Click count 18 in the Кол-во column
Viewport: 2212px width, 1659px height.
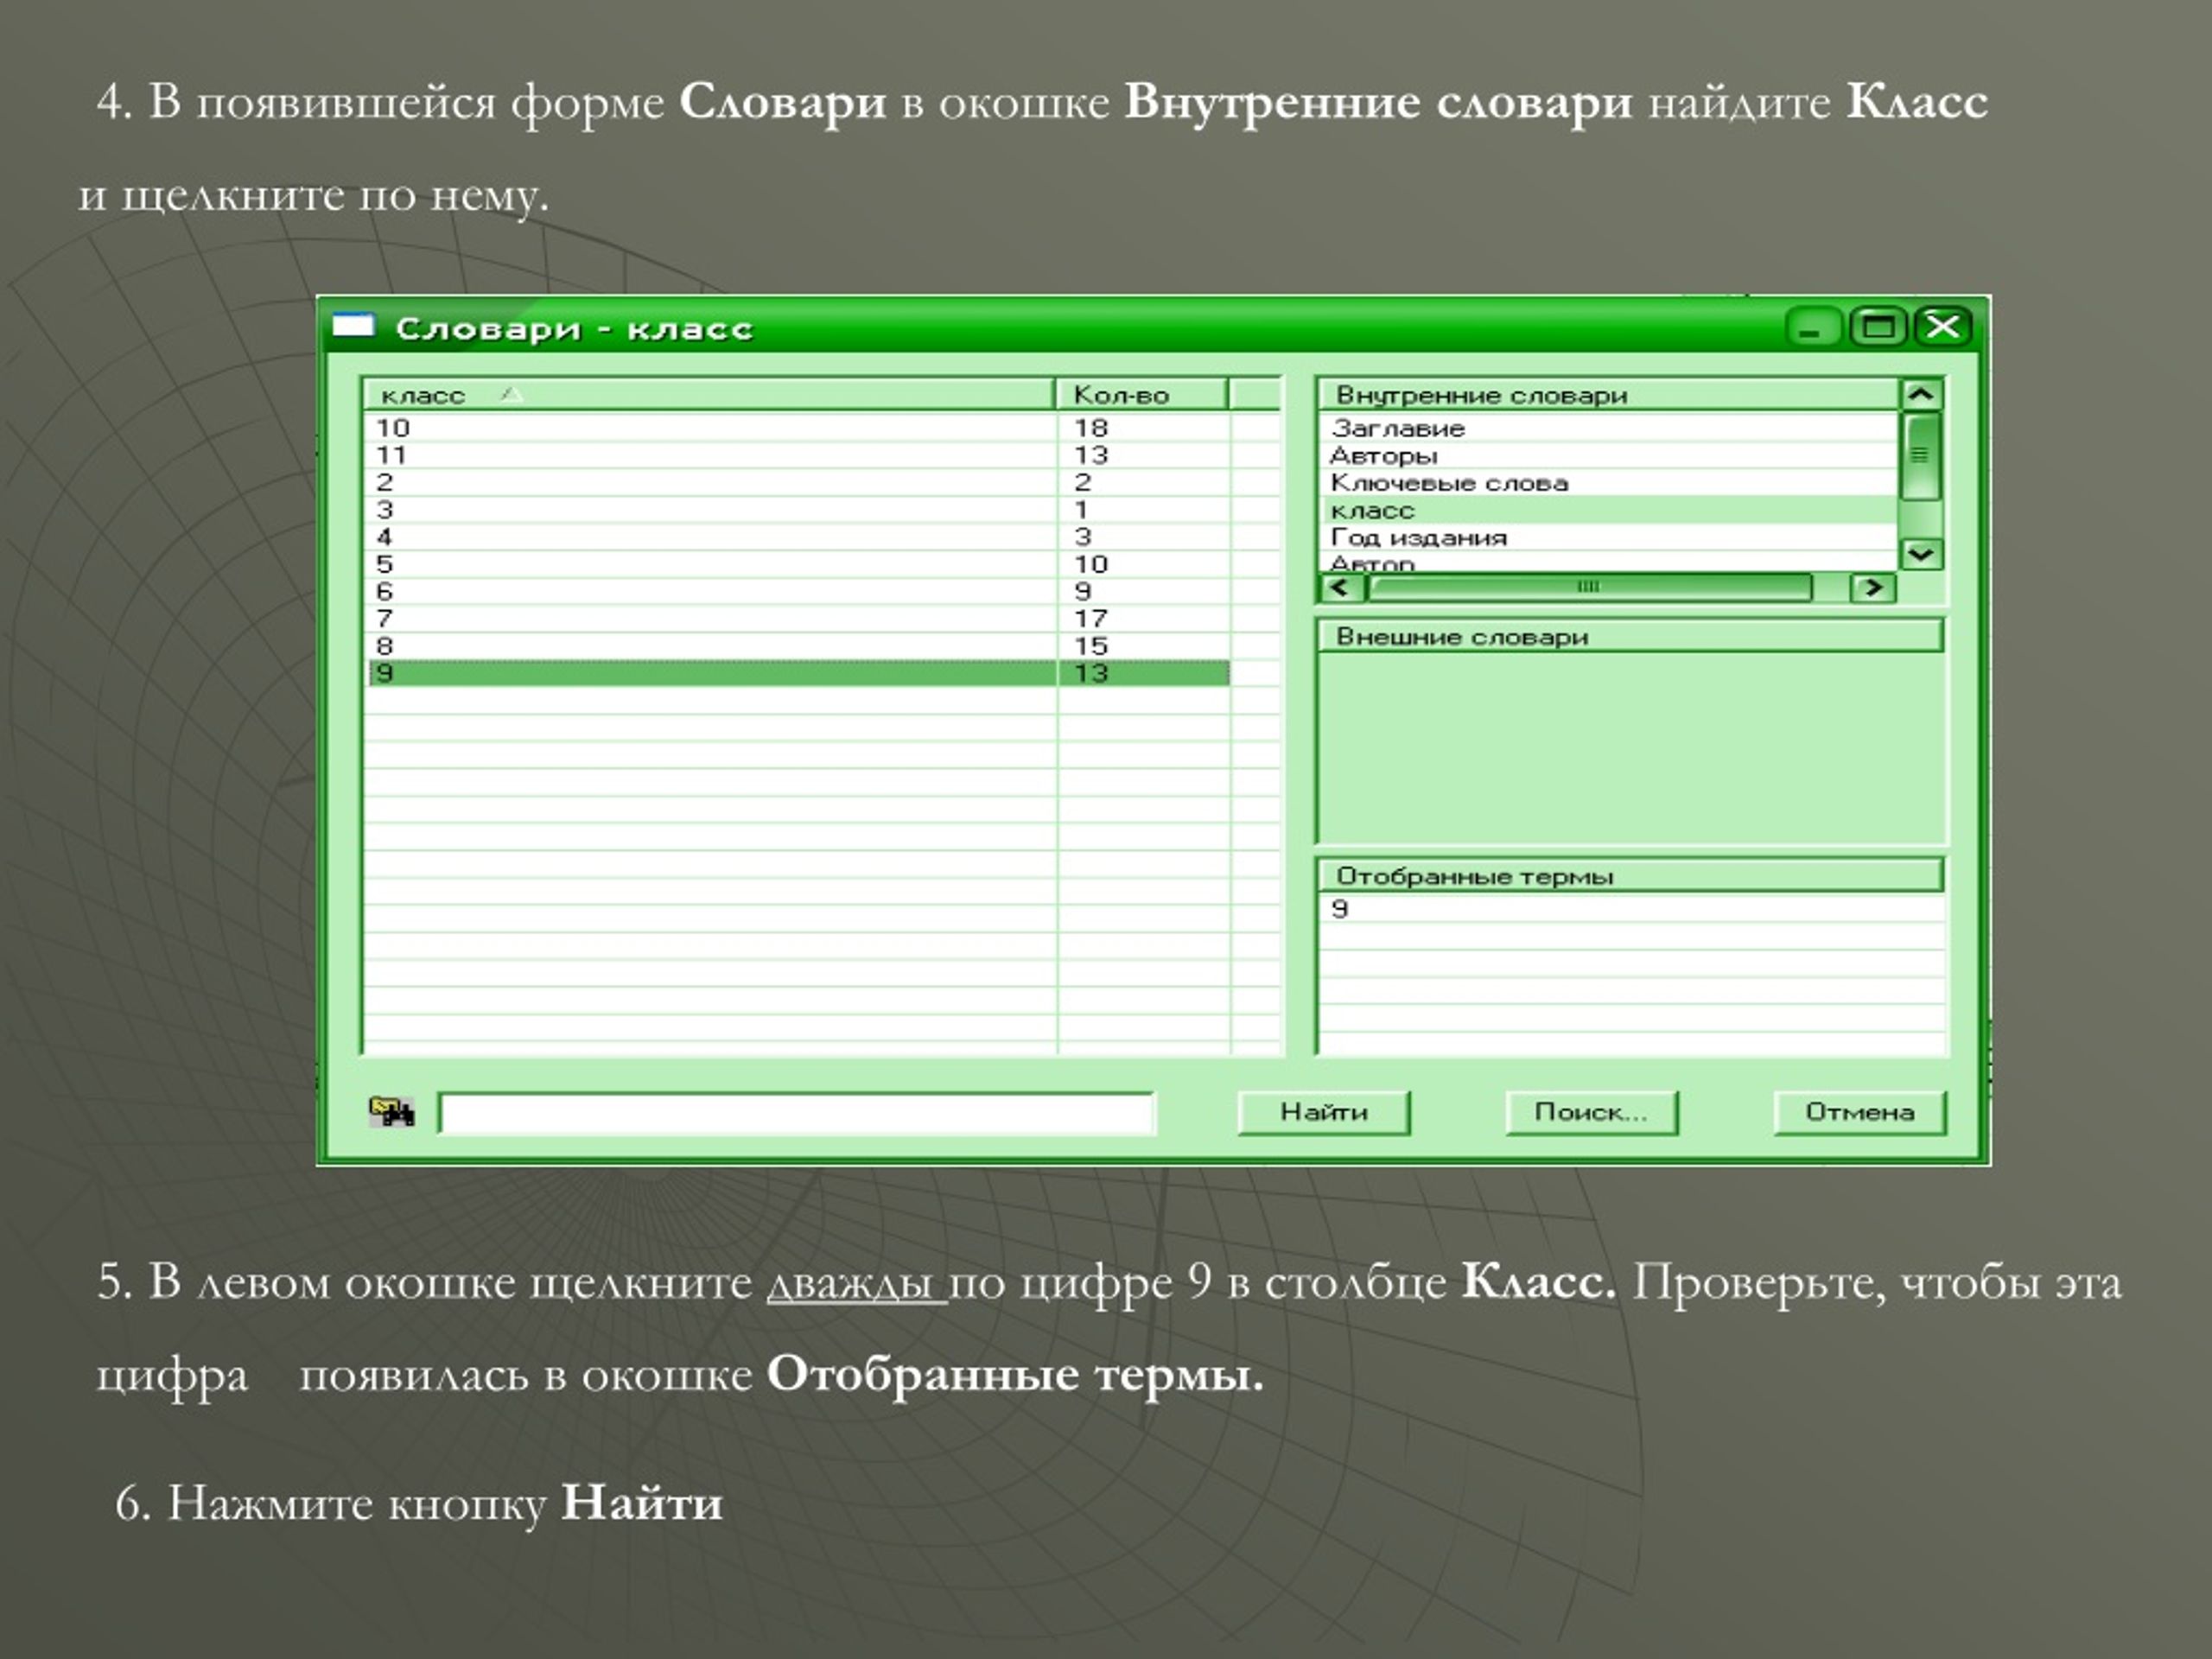point(1091,428)
